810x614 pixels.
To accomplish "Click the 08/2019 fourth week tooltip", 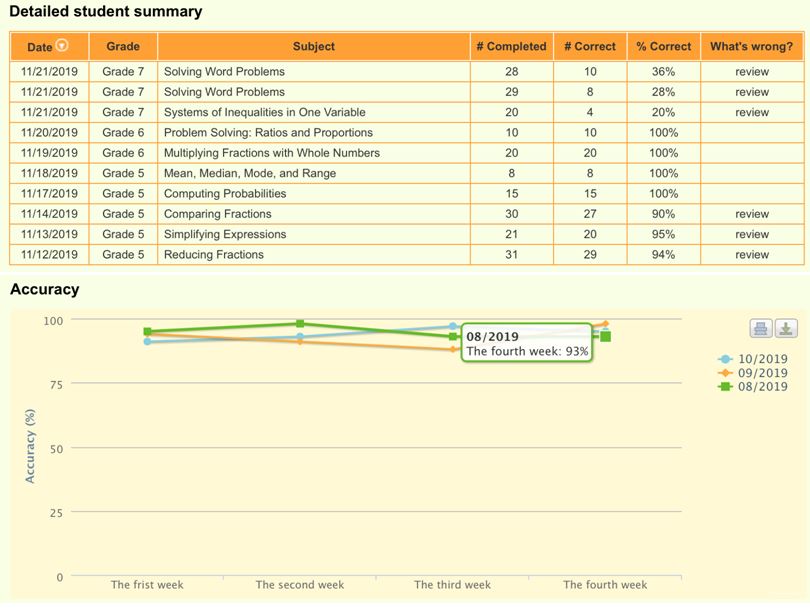I will (526, 343).
